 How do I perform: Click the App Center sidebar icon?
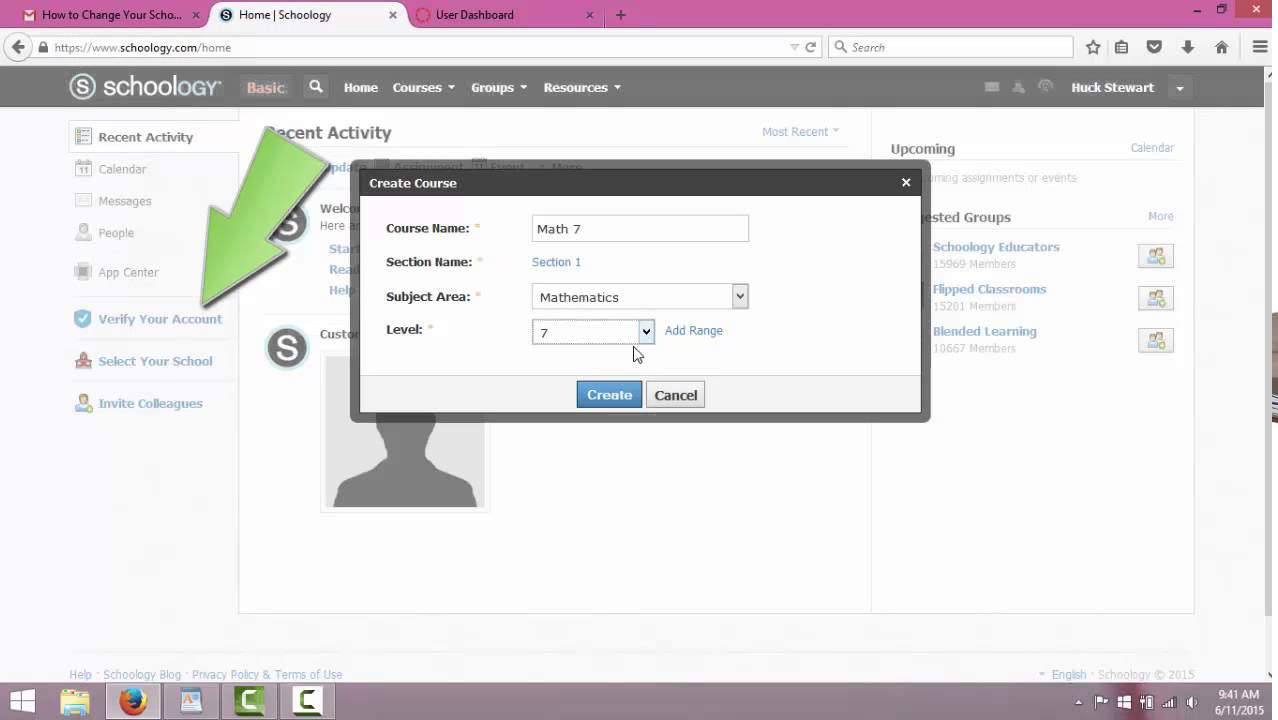83,272
